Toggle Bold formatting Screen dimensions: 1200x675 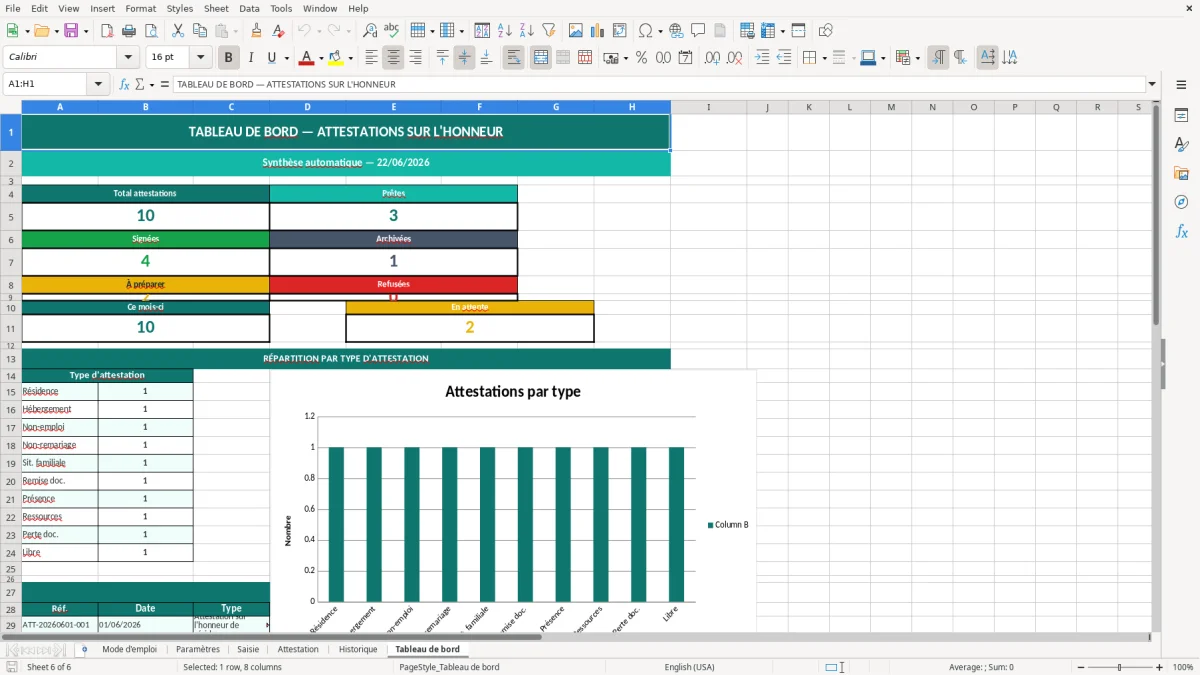(229, 58)
